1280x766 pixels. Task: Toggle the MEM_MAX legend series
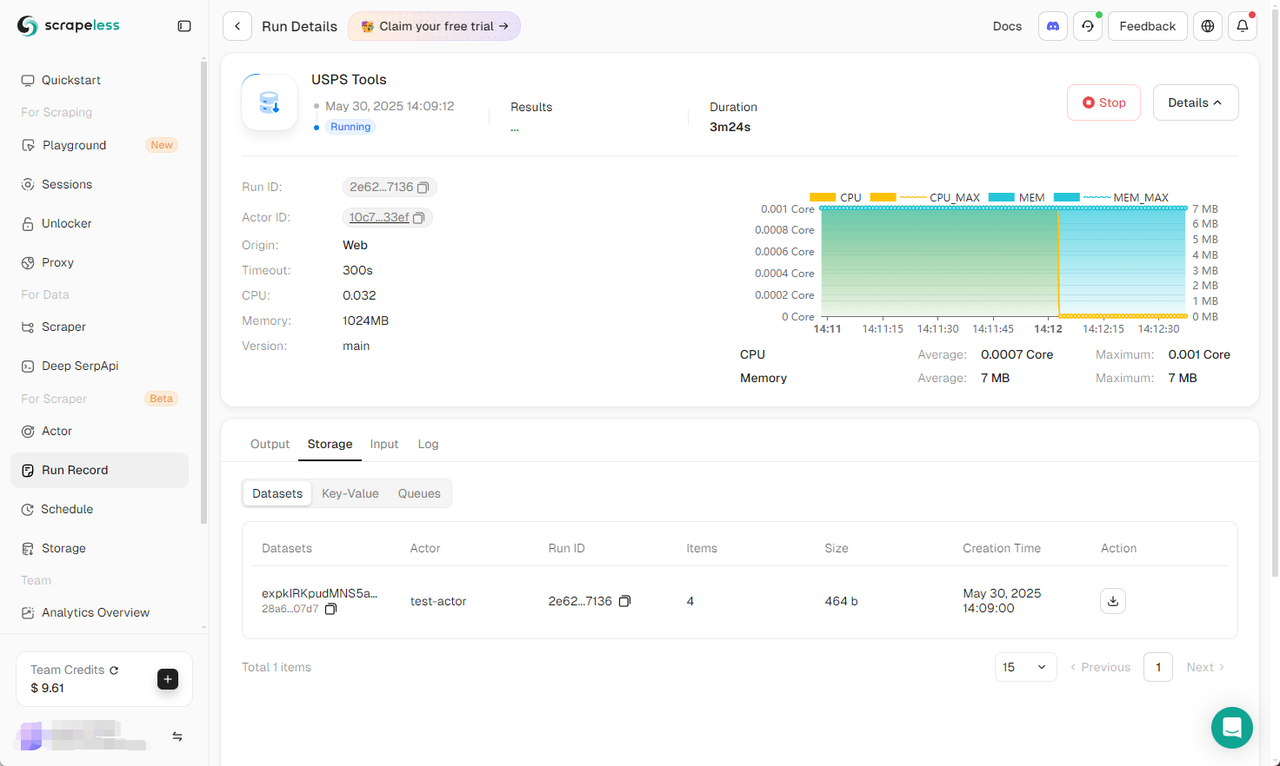coord(1112,197)
